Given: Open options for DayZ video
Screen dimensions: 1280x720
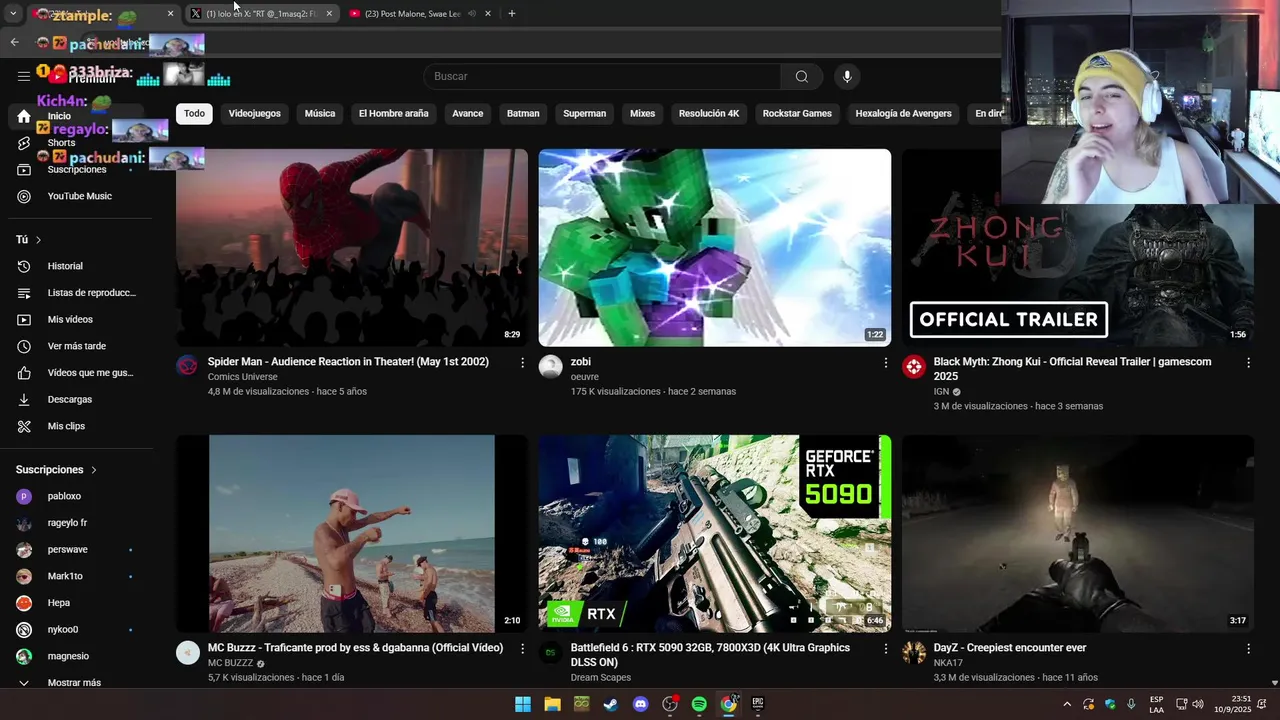Looking at the screenshot, I should [x=1248, y=649].
